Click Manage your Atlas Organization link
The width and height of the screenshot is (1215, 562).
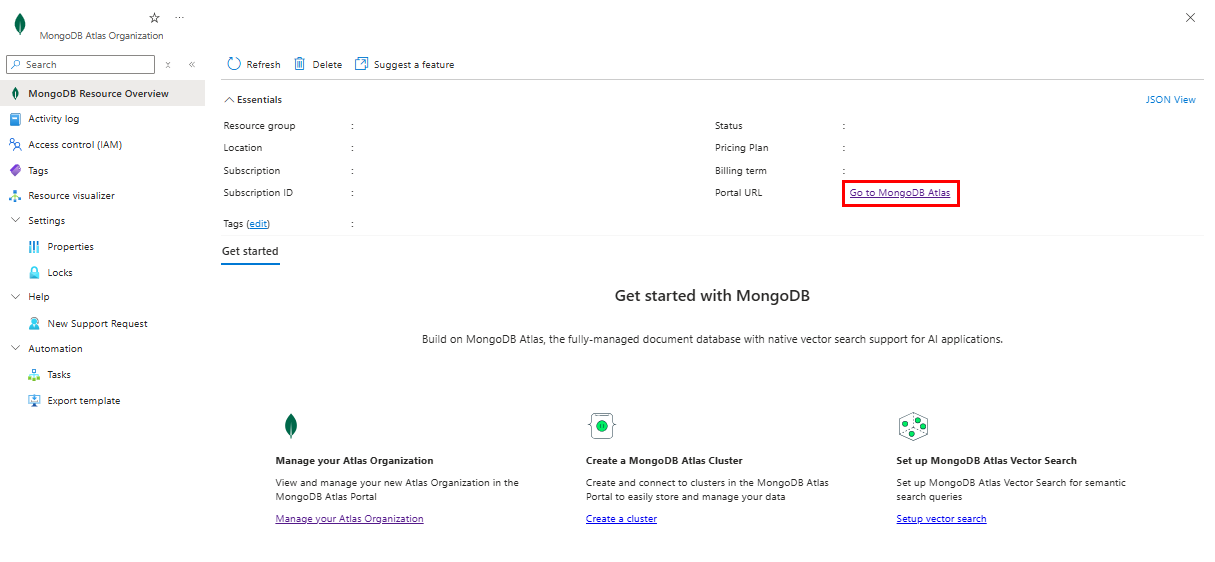(x=349, y=519)
